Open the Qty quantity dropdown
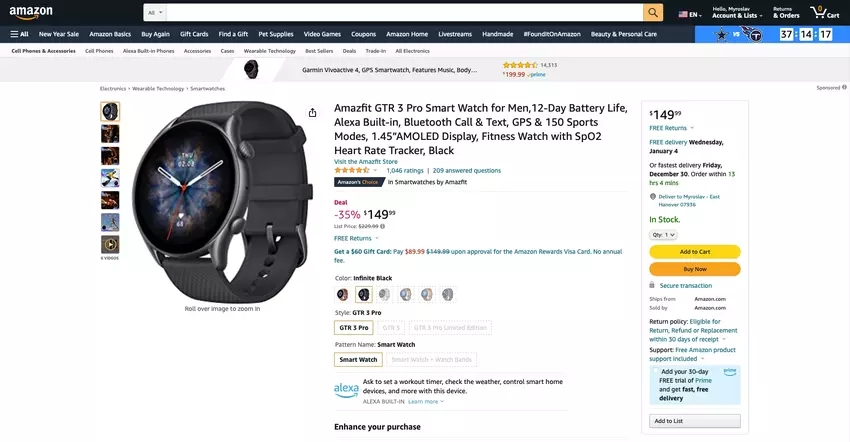The height and width of the screenshot is (442, 850). (664, 234)
